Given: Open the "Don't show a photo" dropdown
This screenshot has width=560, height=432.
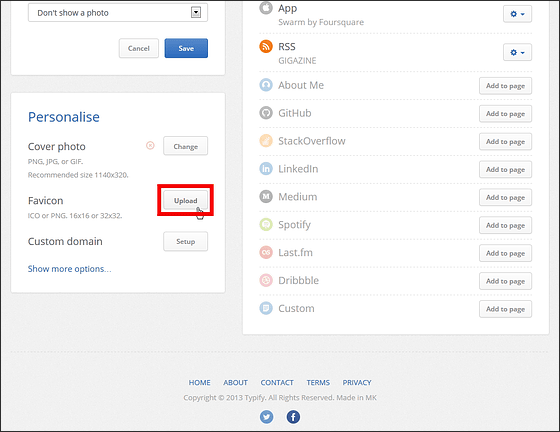Looking at the screenshot, I should [118, 13].
